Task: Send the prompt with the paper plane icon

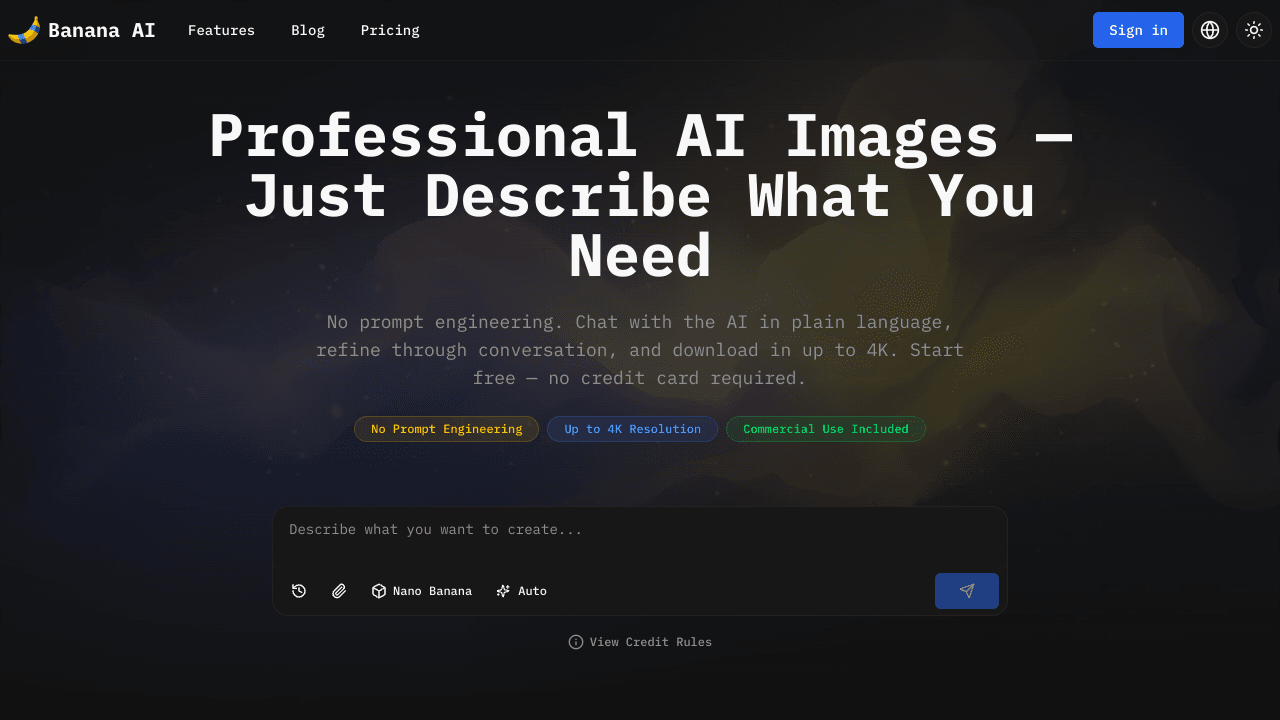Action: coord(966,591)
